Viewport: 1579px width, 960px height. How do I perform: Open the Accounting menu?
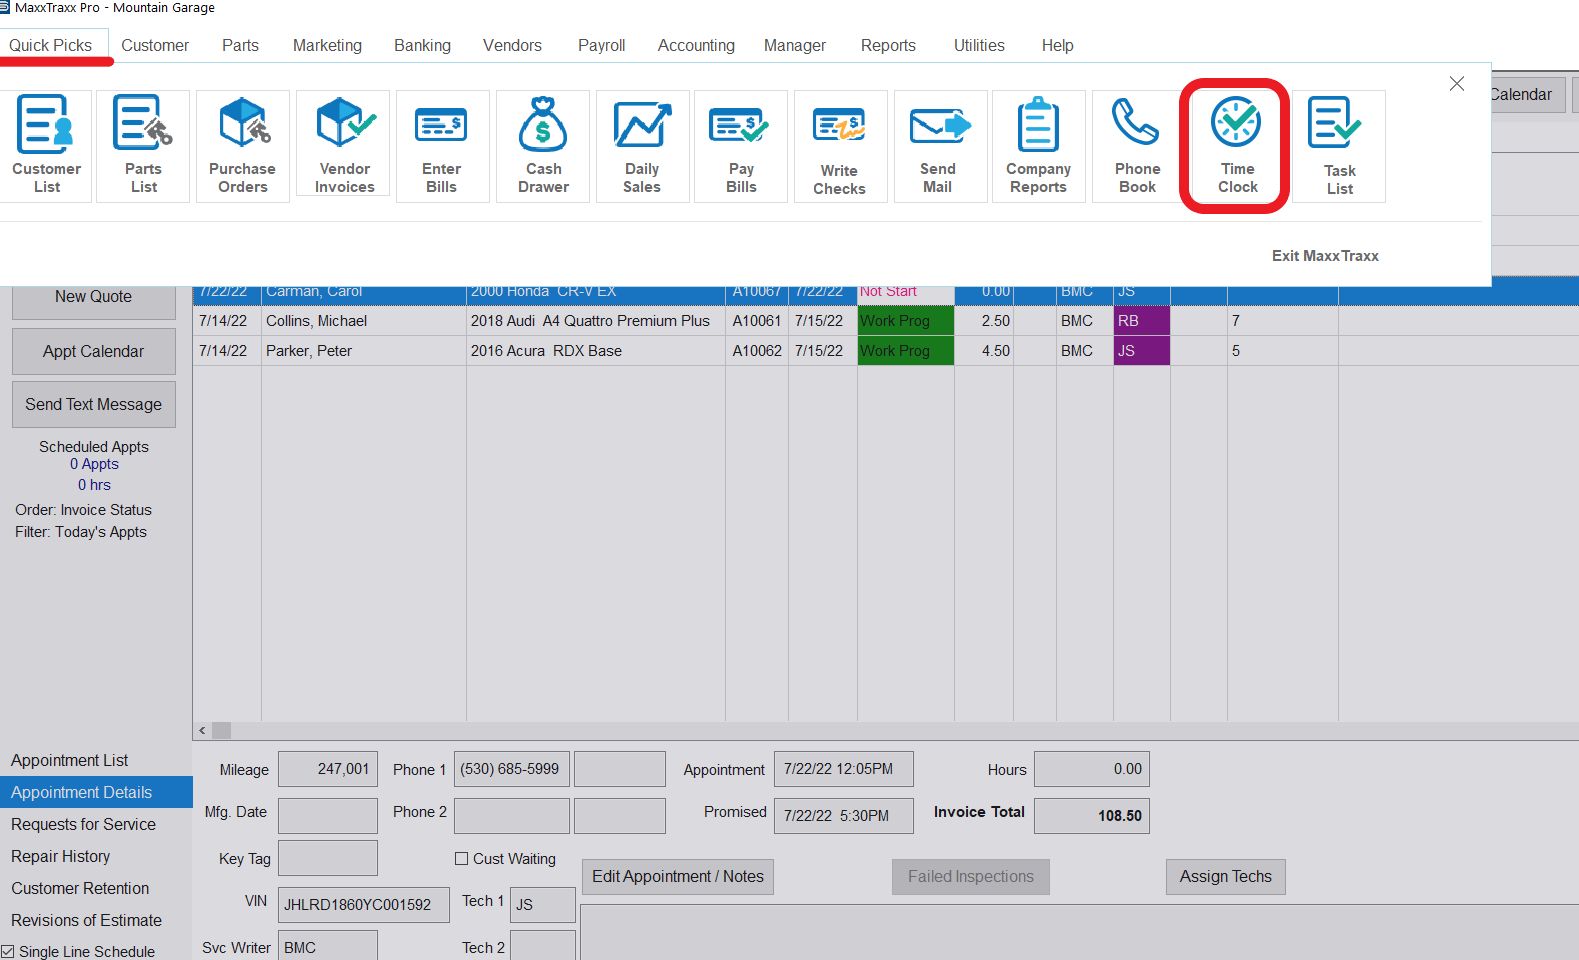(696, 45)
